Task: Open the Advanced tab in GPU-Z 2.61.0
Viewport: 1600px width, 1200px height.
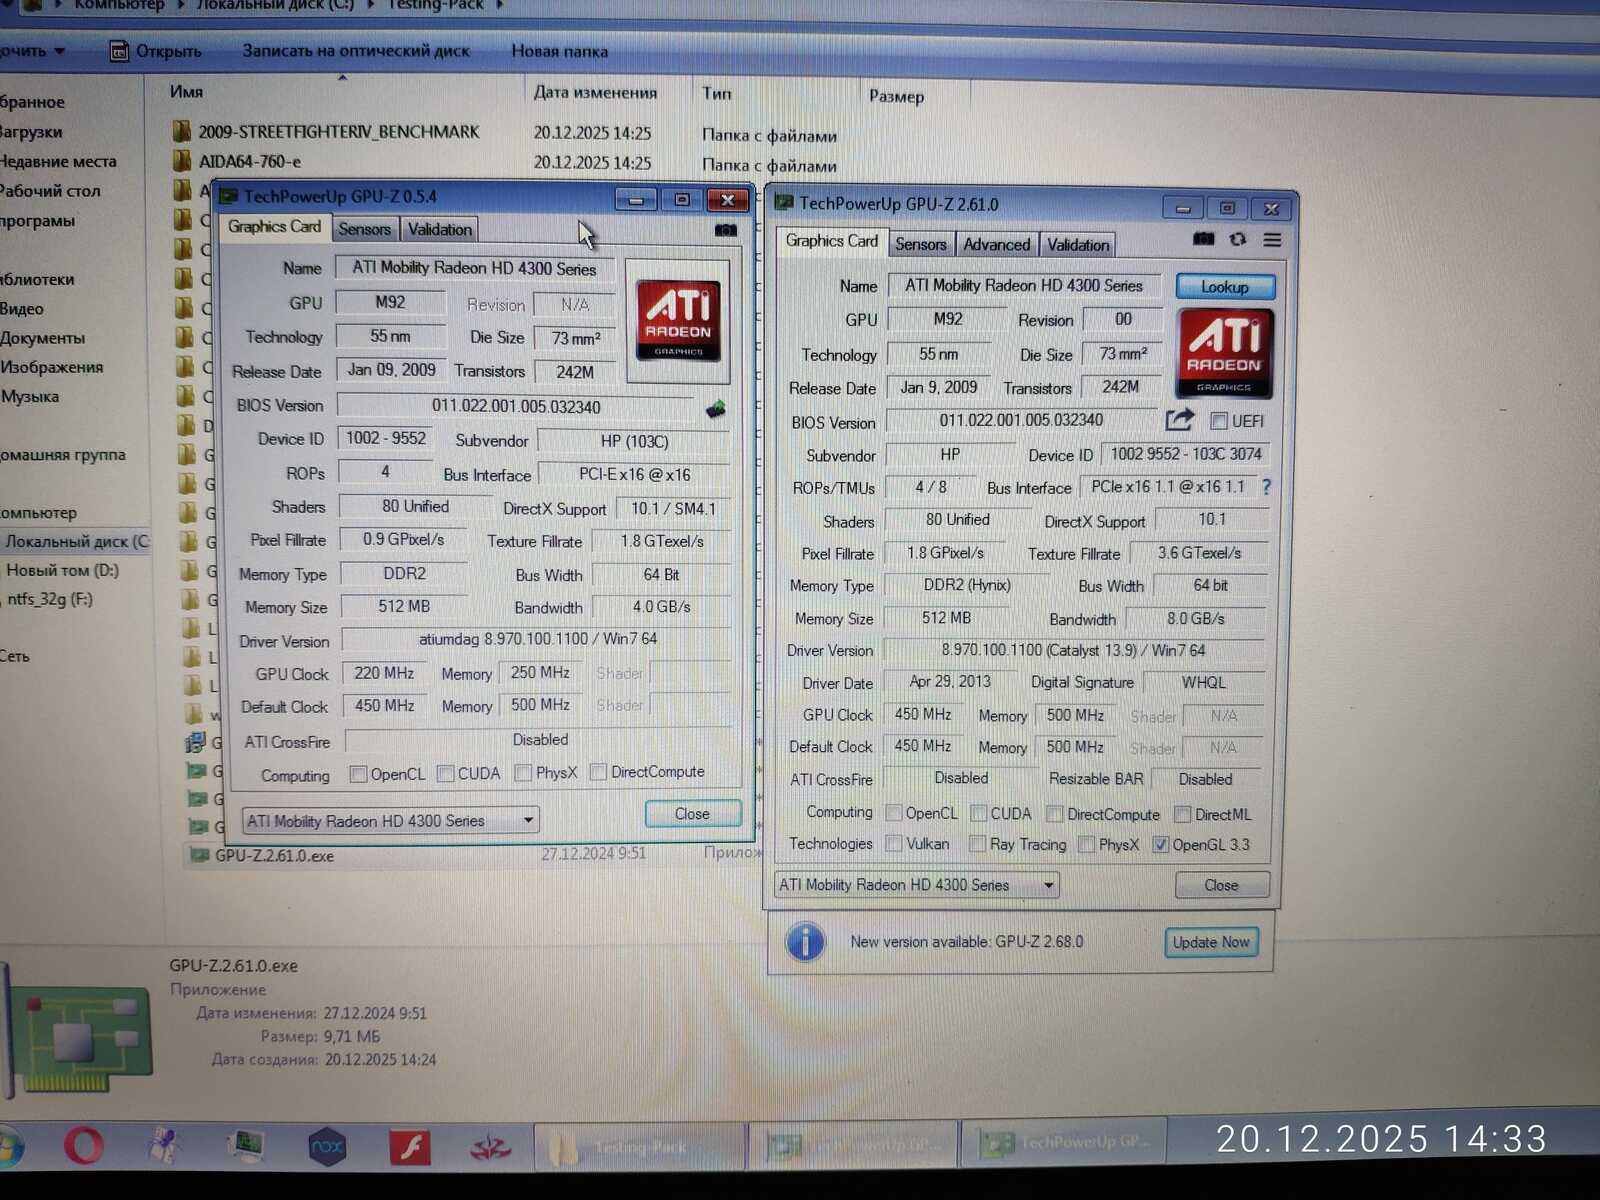Action: [996, 244]
